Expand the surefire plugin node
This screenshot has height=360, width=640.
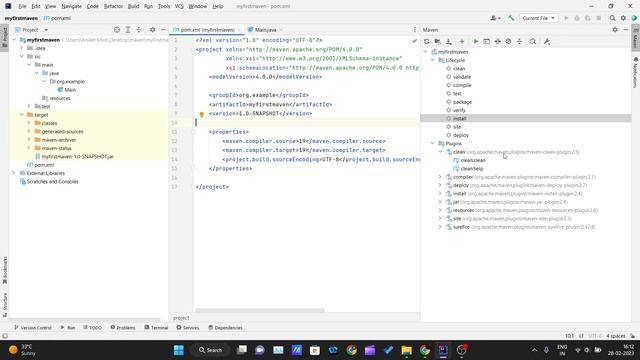(x=440, y=227)
